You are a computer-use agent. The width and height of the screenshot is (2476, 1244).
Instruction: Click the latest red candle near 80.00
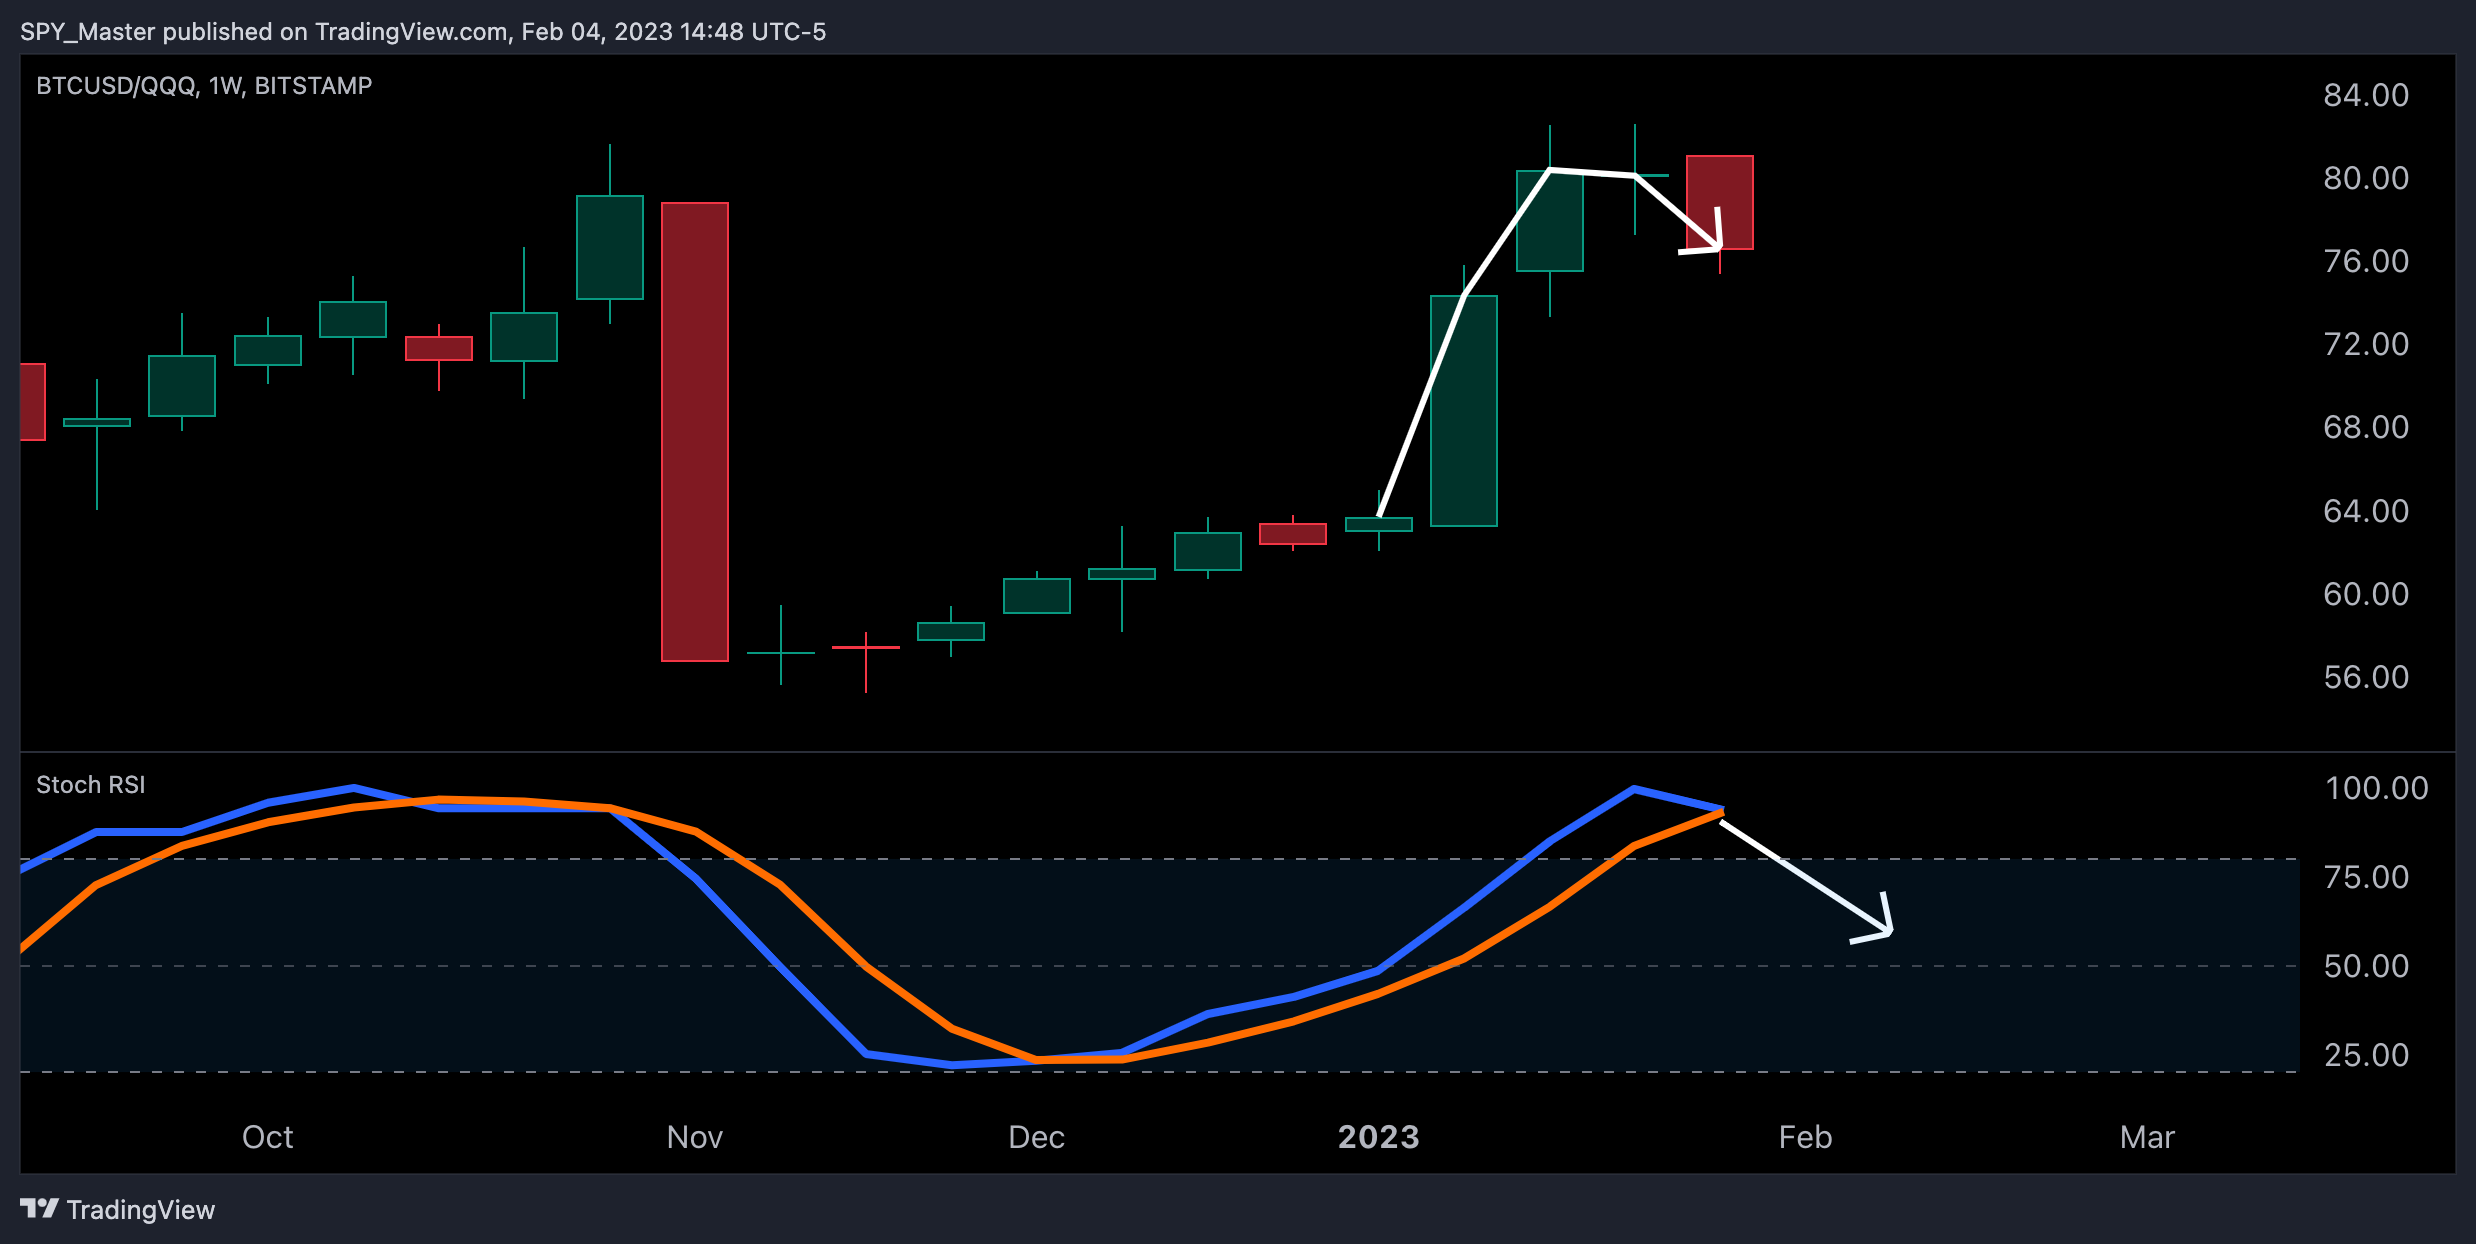click(x=1720, y=202)
